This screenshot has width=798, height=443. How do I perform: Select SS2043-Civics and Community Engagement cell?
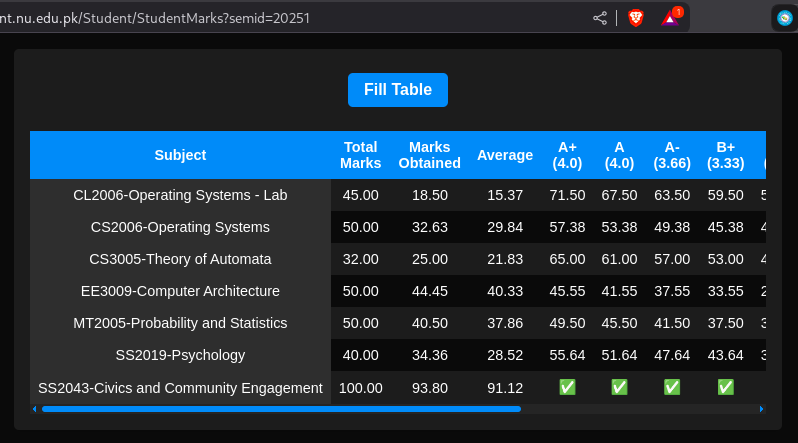180,388
